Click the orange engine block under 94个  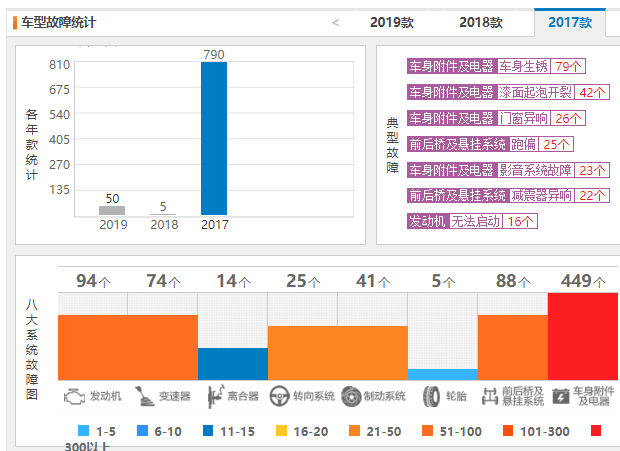(x=93, y=347)
